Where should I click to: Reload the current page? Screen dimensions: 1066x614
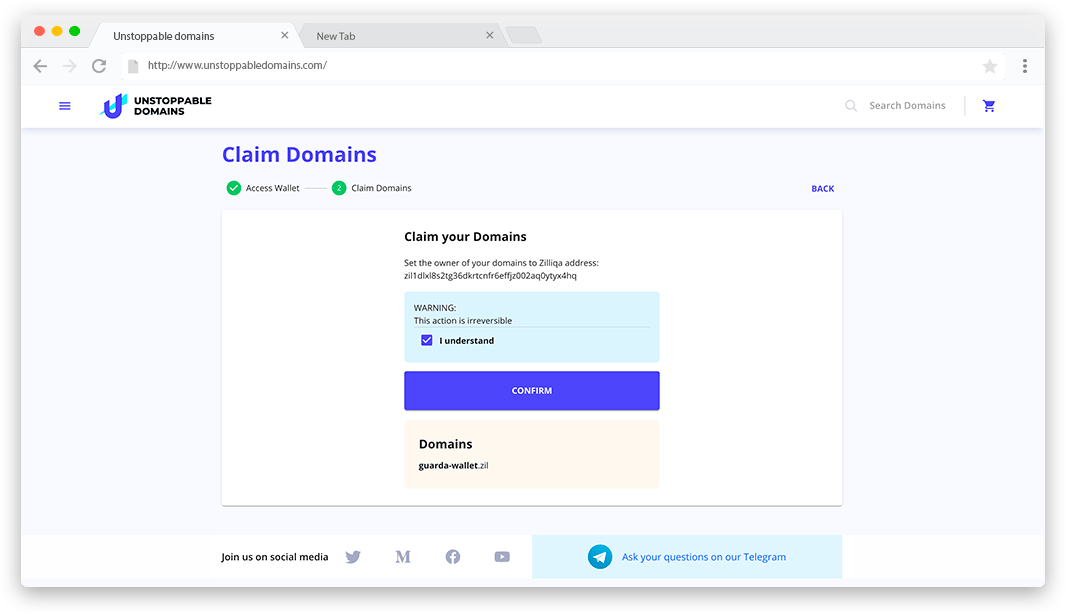(99, 66)
